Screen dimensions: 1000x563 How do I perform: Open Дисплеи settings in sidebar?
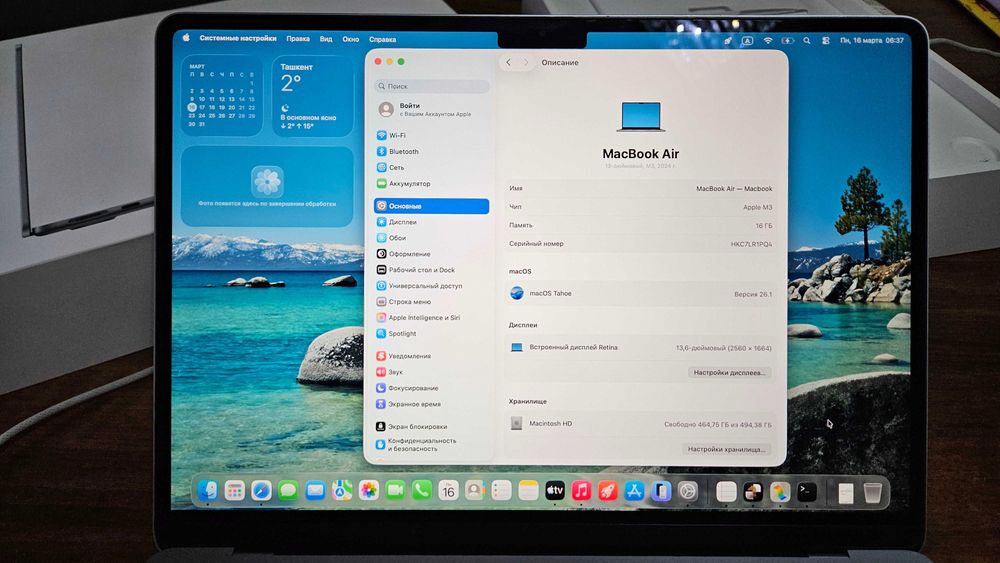pyautogui.click(x=432, y=222)
